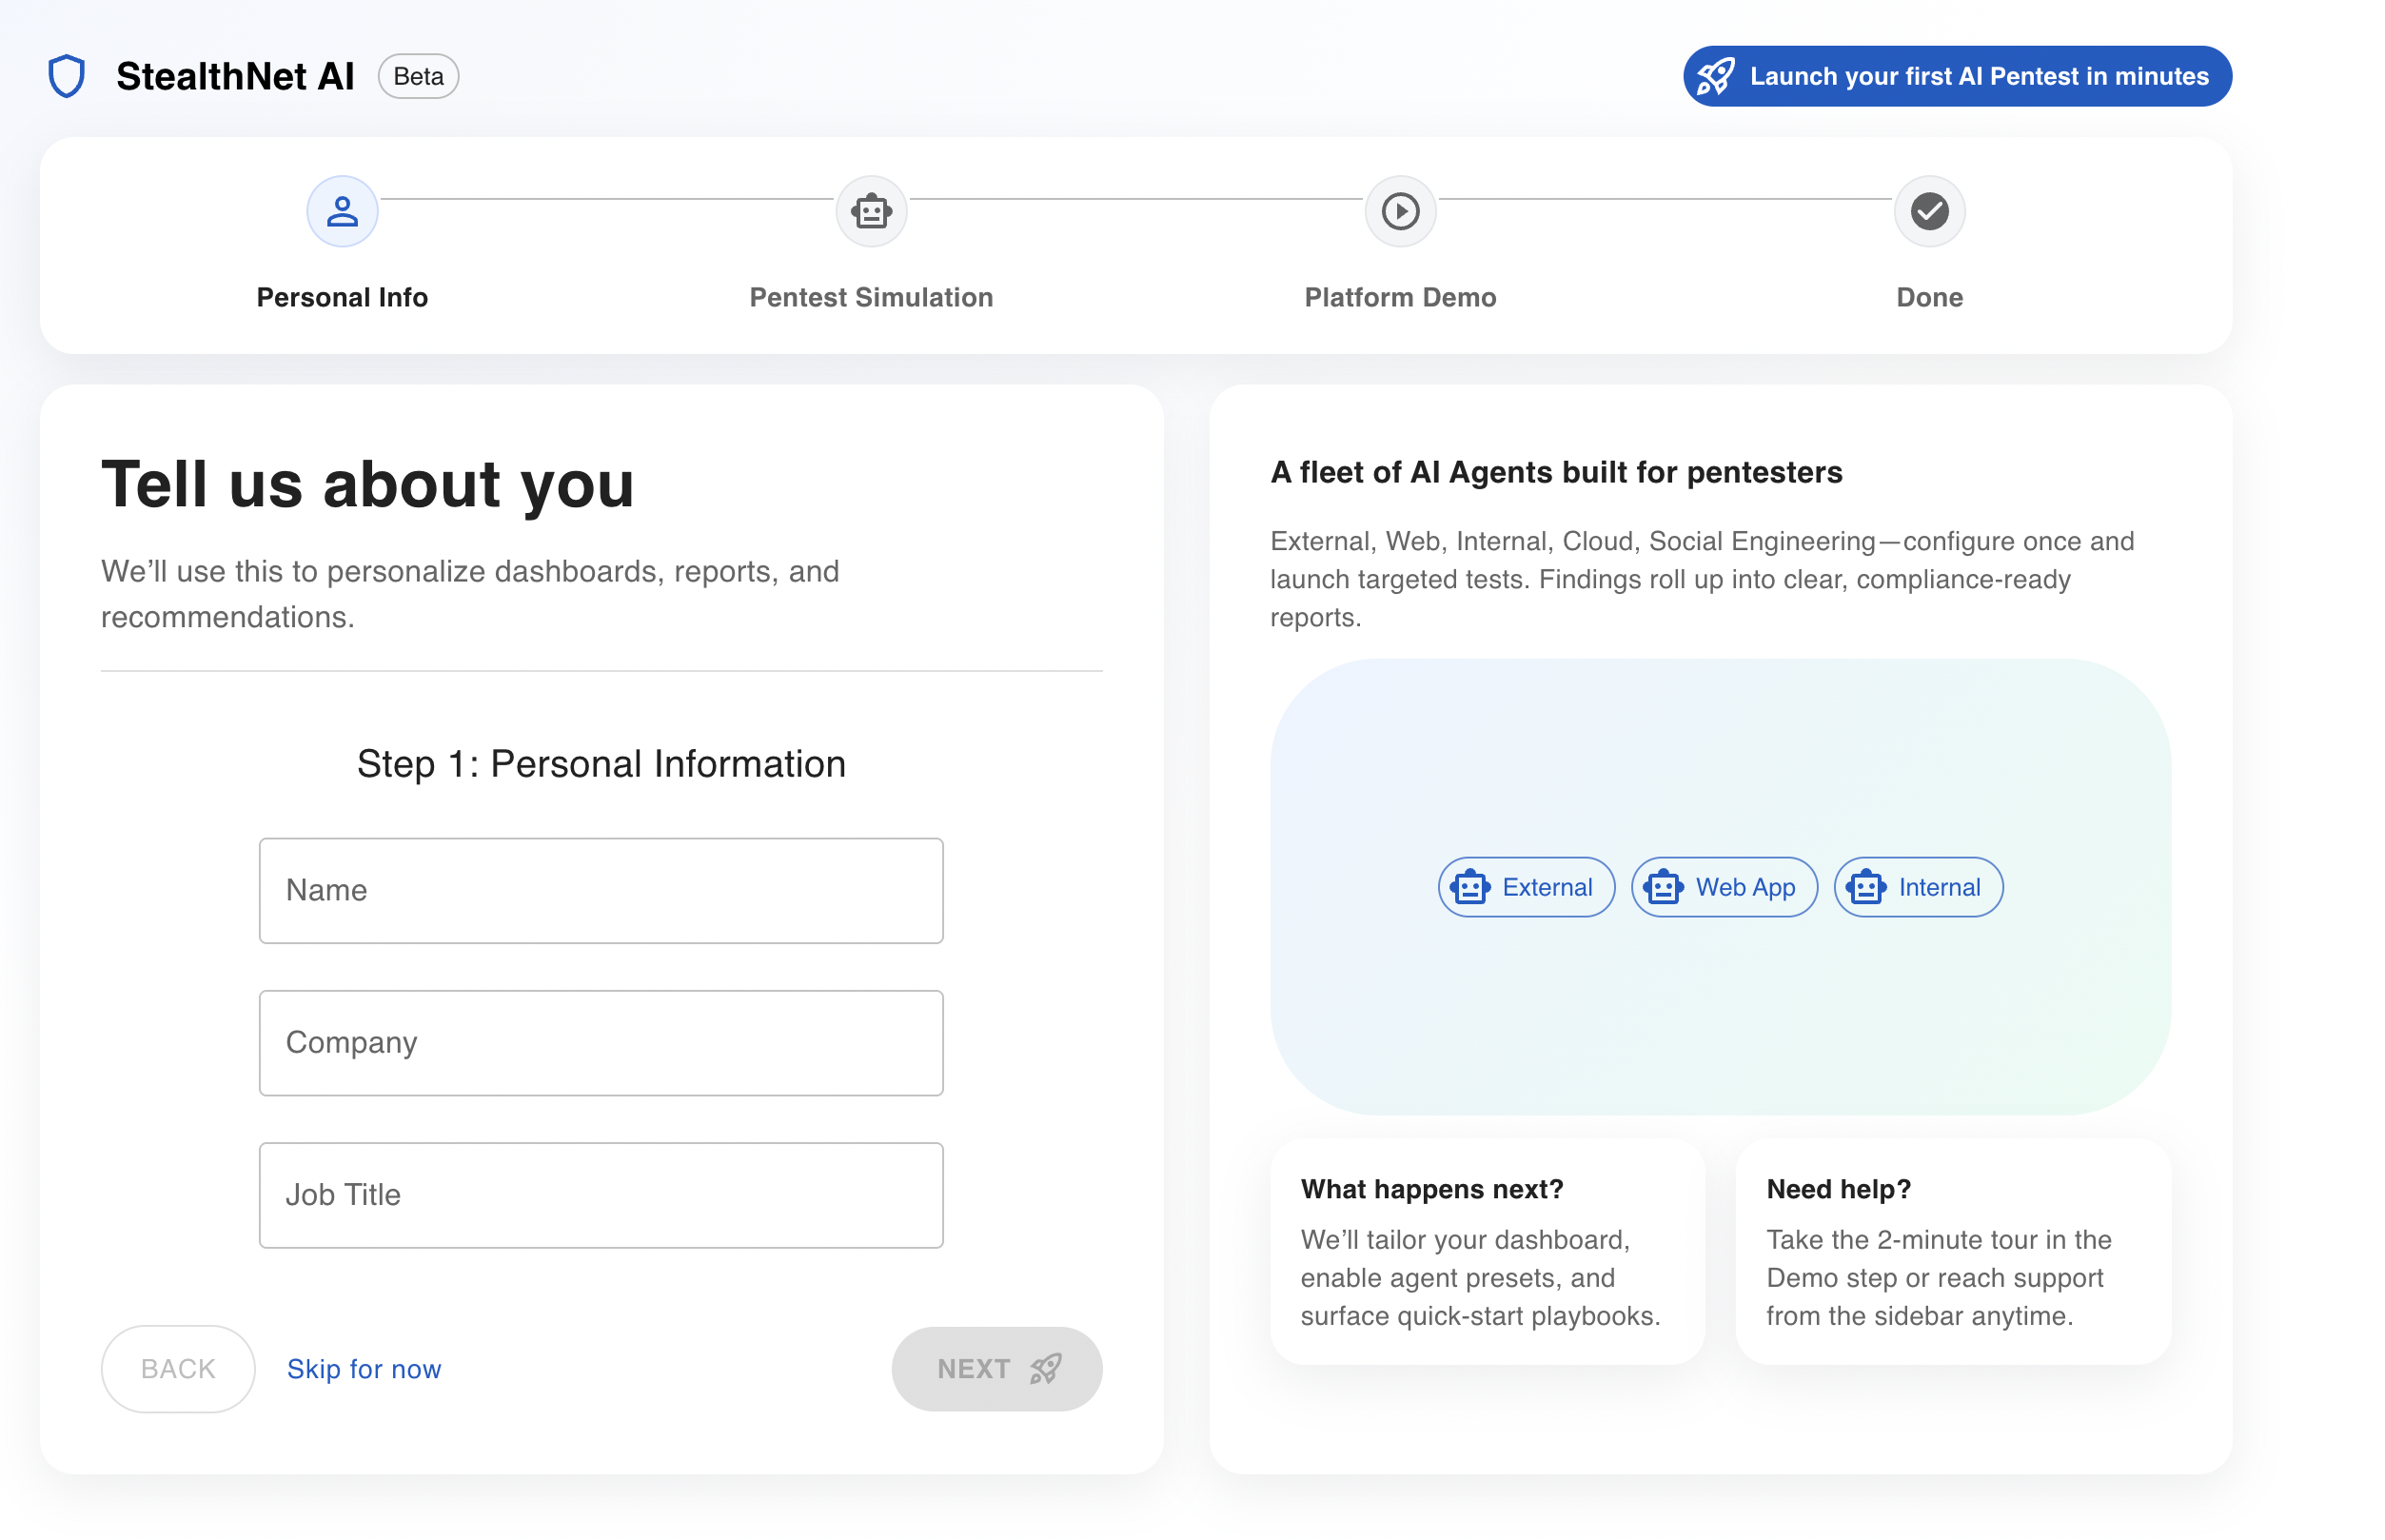Click the rocket icon on NEXT button
2385x1540 pixels.
coord(1046,1368)
